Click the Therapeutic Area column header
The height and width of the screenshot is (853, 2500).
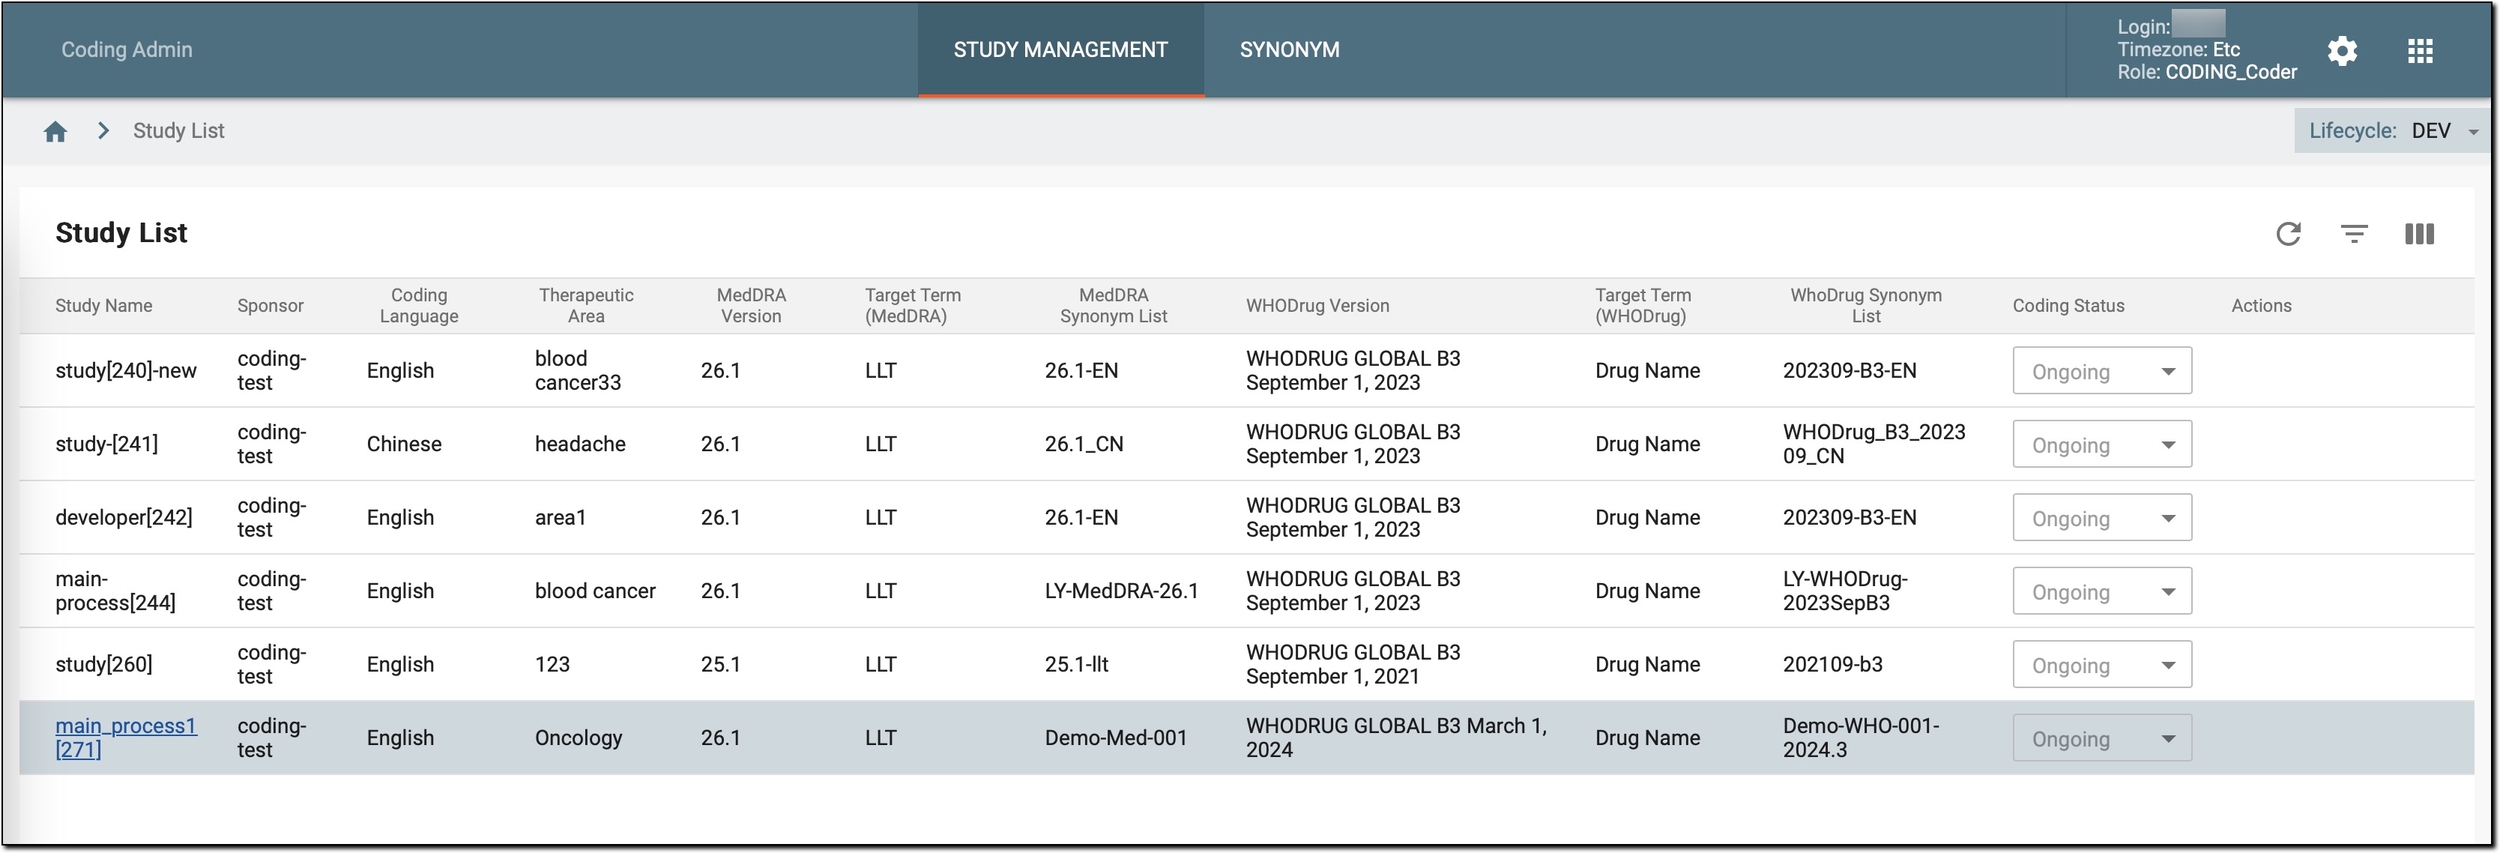pos(586,306)
